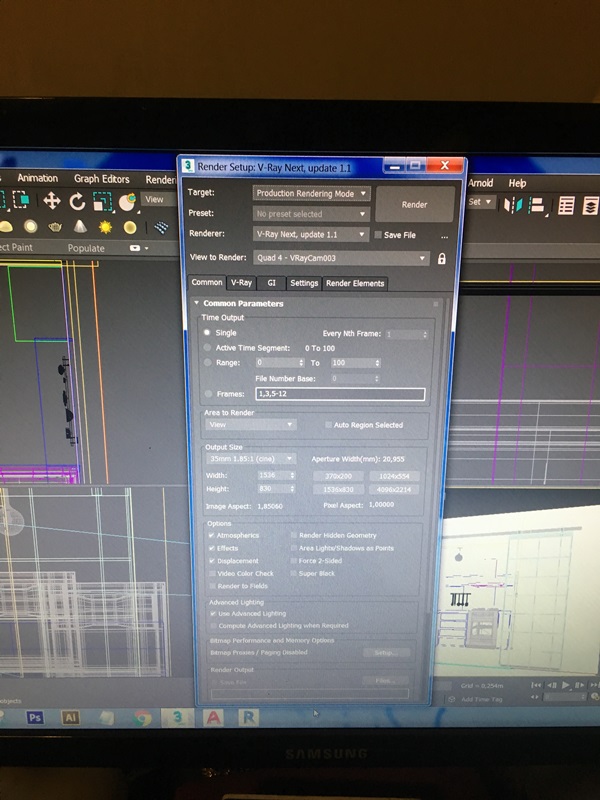The width and height of the screenshot is (600, 800).
Task: Click the yellow sun light icon
Action: pyautogui.click(x=105, y=227)
